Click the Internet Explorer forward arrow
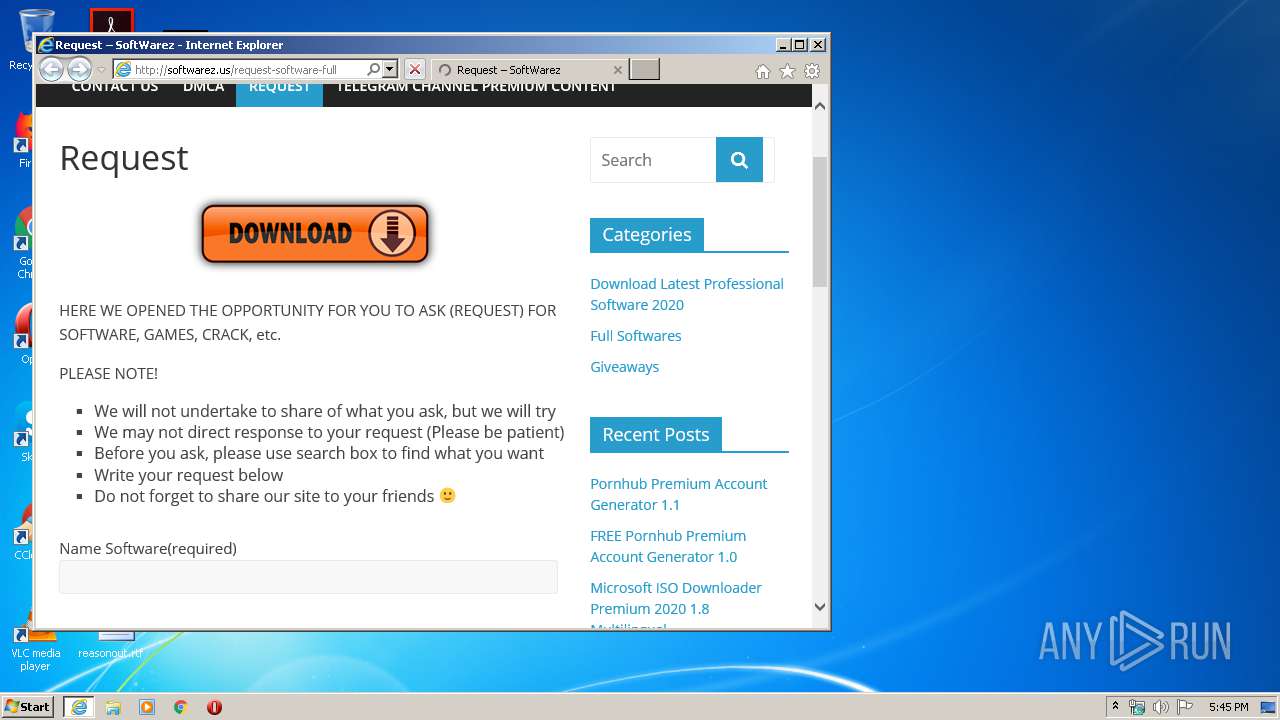The height and width of the screenshot is (720, 1280). click(x=79, y=70)
